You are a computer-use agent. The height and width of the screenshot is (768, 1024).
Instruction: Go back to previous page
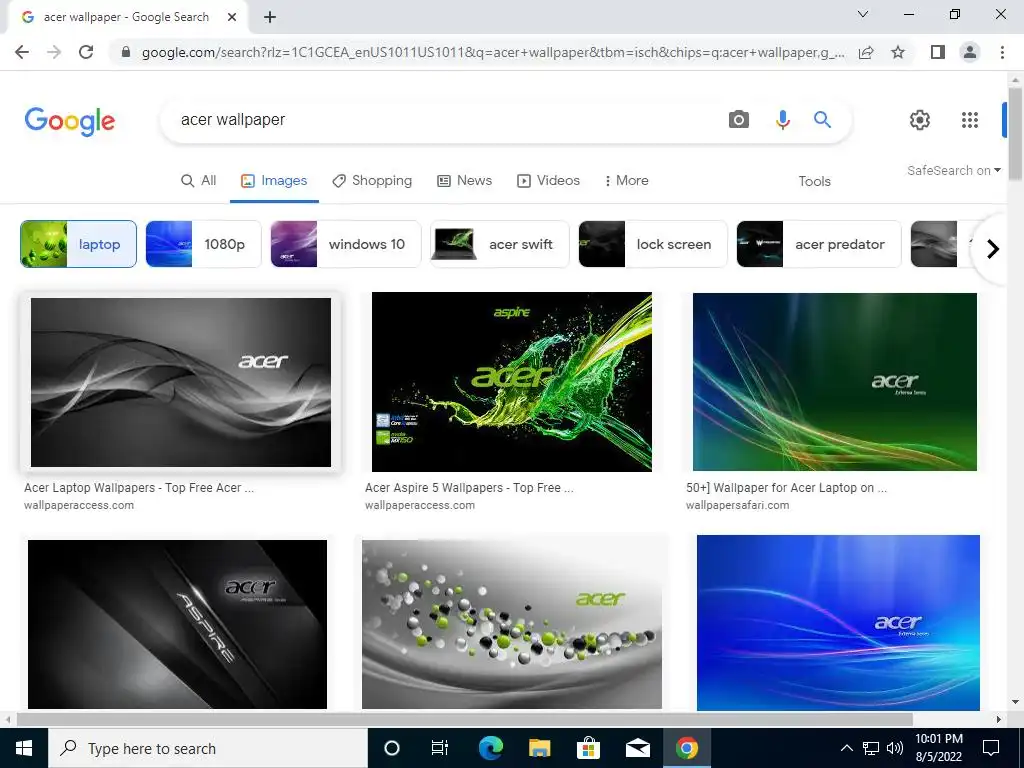22,52
